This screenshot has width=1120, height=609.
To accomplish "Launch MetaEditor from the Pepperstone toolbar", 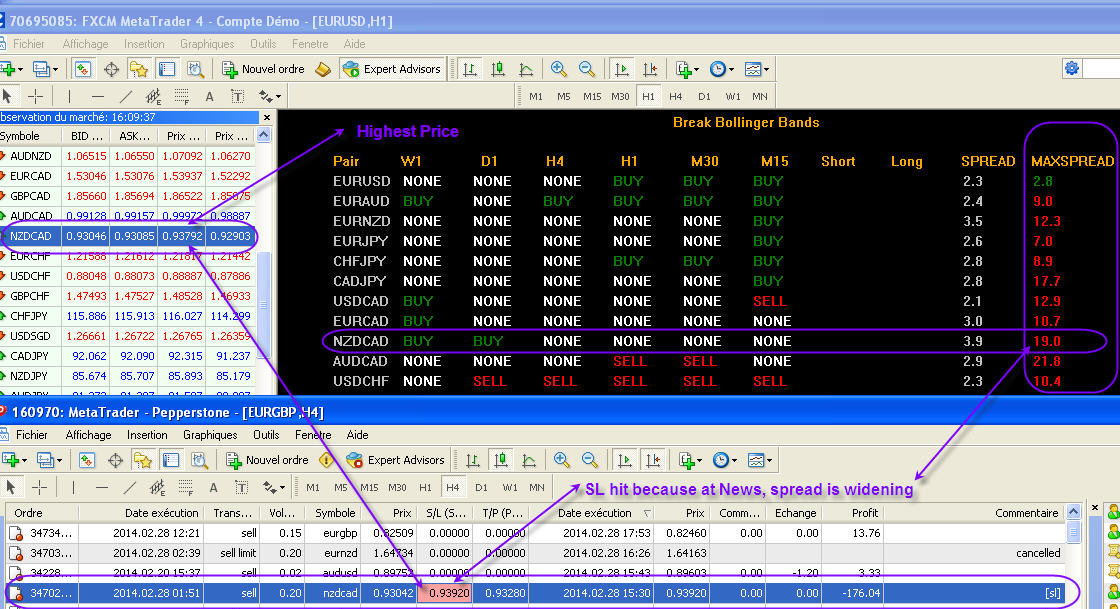I will 326,460.
